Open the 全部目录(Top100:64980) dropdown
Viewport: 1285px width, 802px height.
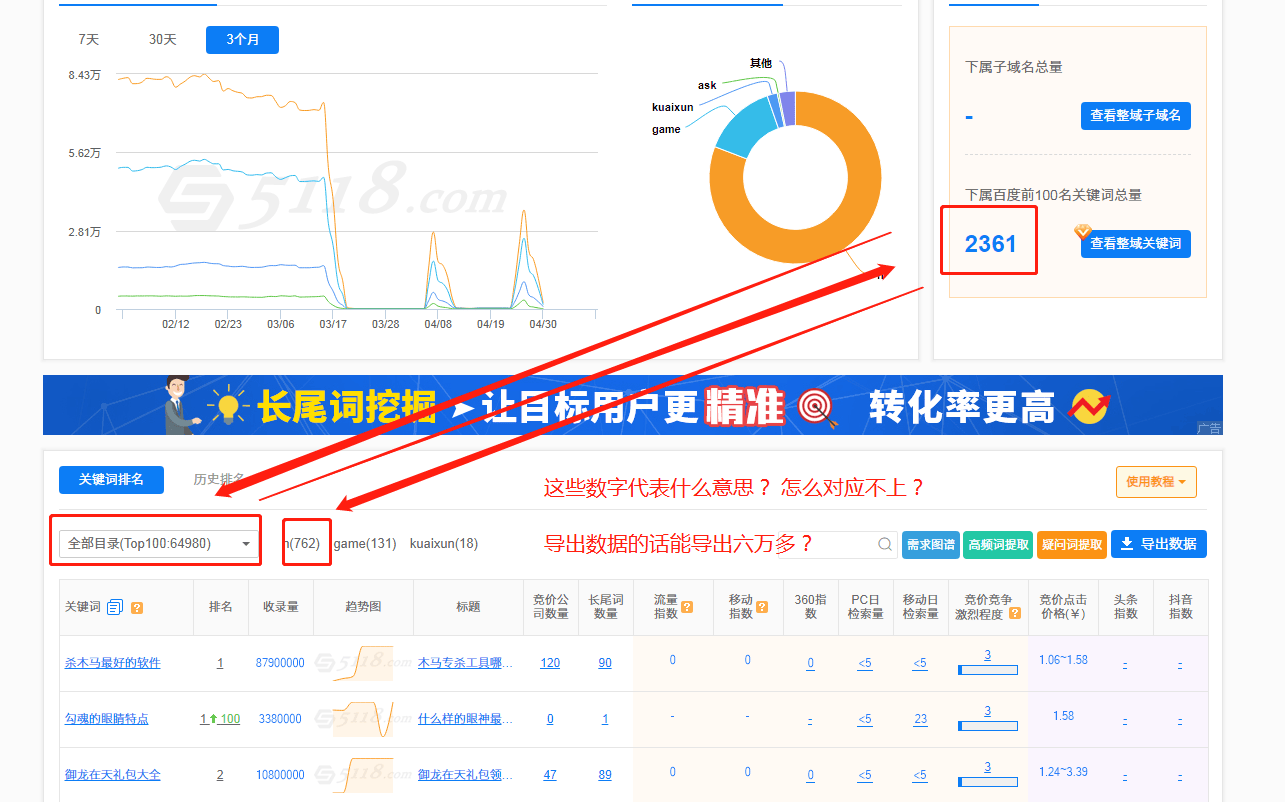pos(159,544)
